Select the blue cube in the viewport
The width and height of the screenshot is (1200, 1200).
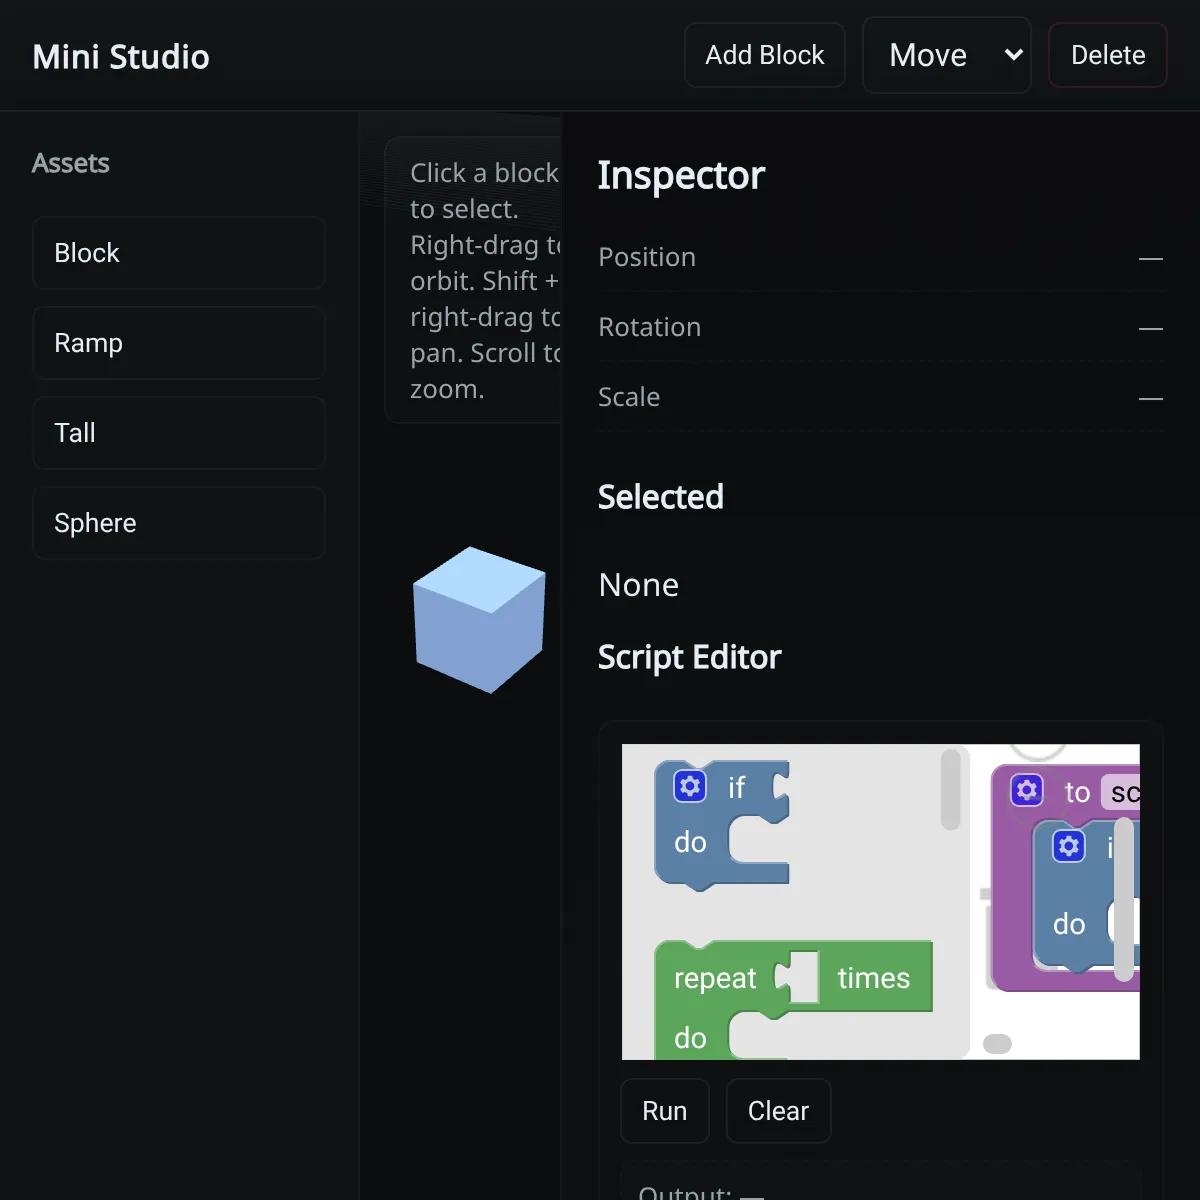(479, 620)
